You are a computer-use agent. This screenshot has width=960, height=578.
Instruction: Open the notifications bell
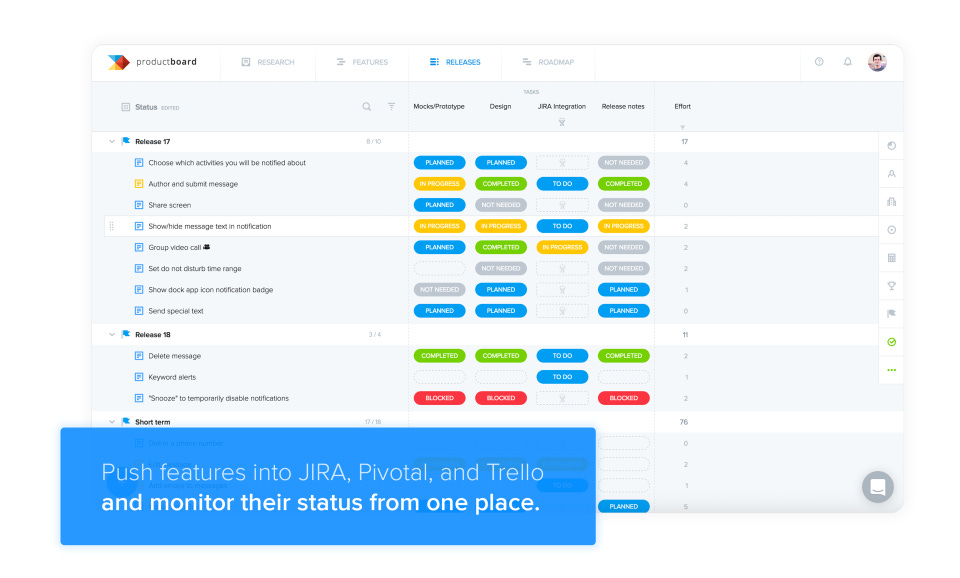coord(848,61)
